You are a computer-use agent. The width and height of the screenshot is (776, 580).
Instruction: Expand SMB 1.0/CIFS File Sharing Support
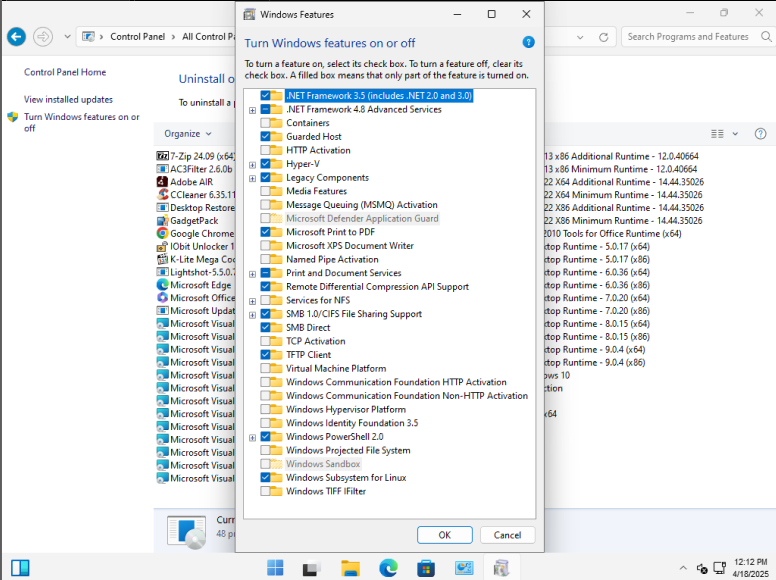pos(252,315)
